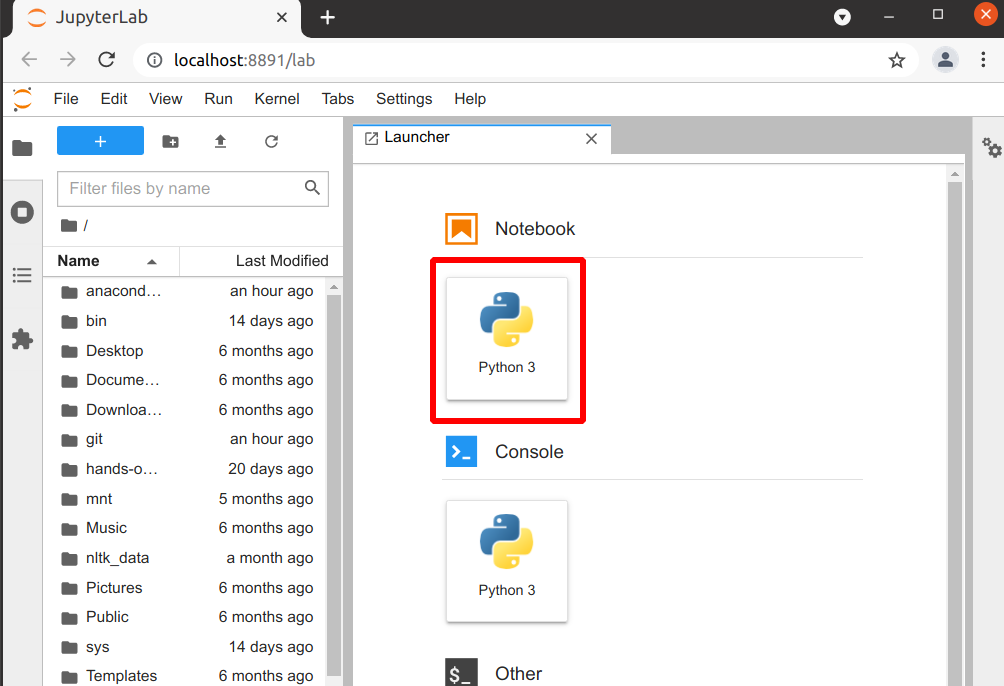Screen dimensions: 1004x686
Task: Reload the browser page
Action: click(x=106, y=60)
